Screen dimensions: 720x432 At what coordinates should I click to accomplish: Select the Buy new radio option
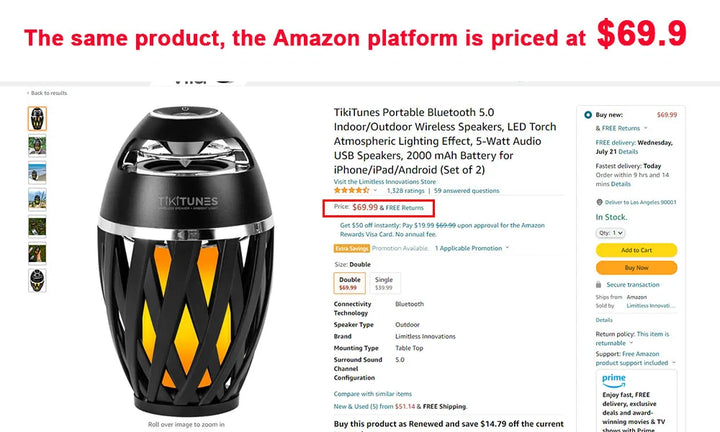coord(588,115)
